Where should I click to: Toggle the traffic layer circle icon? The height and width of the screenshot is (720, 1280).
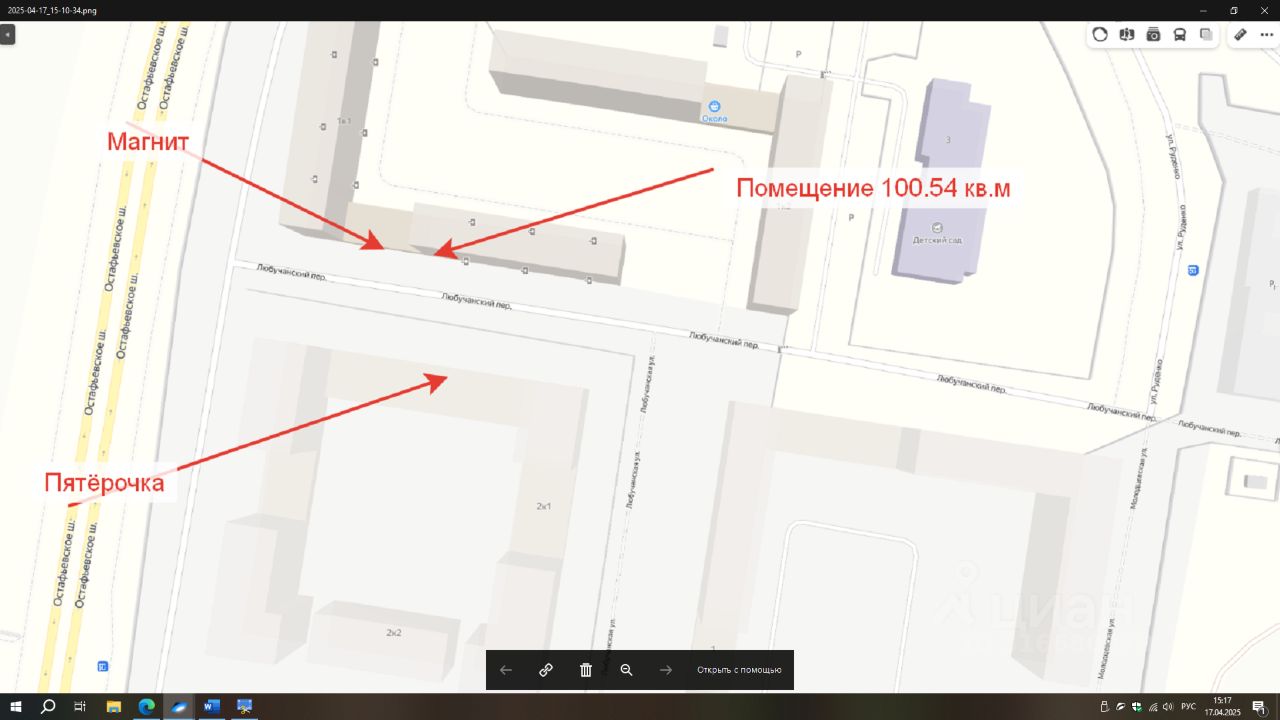coord(1100,34)
